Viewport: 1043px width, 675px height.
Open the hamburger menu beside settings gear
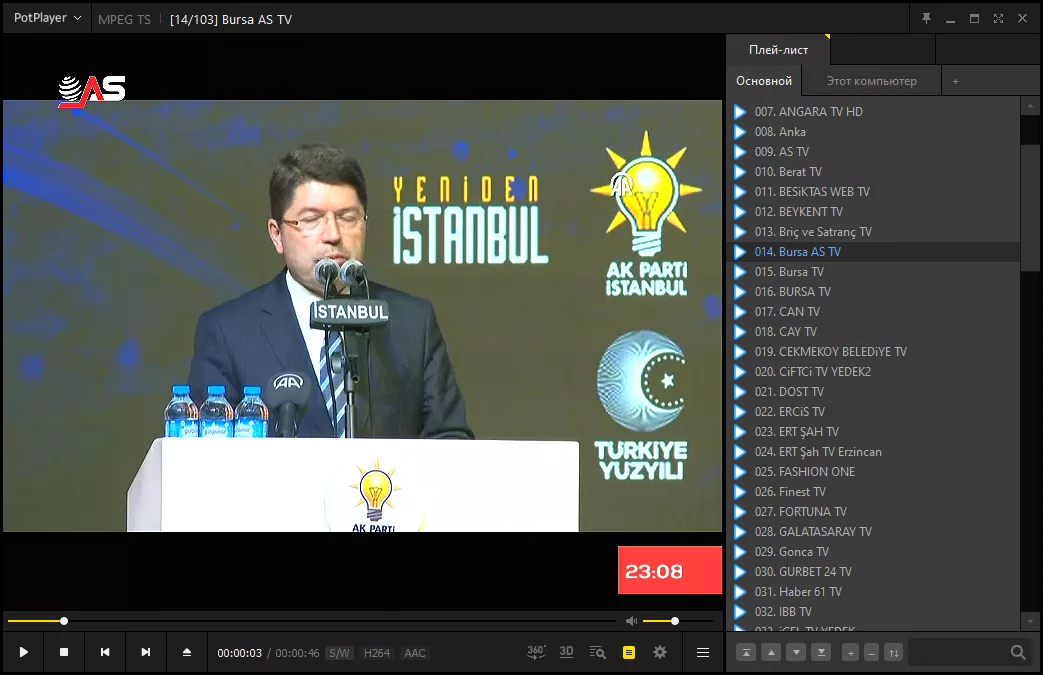click(702, 652)
